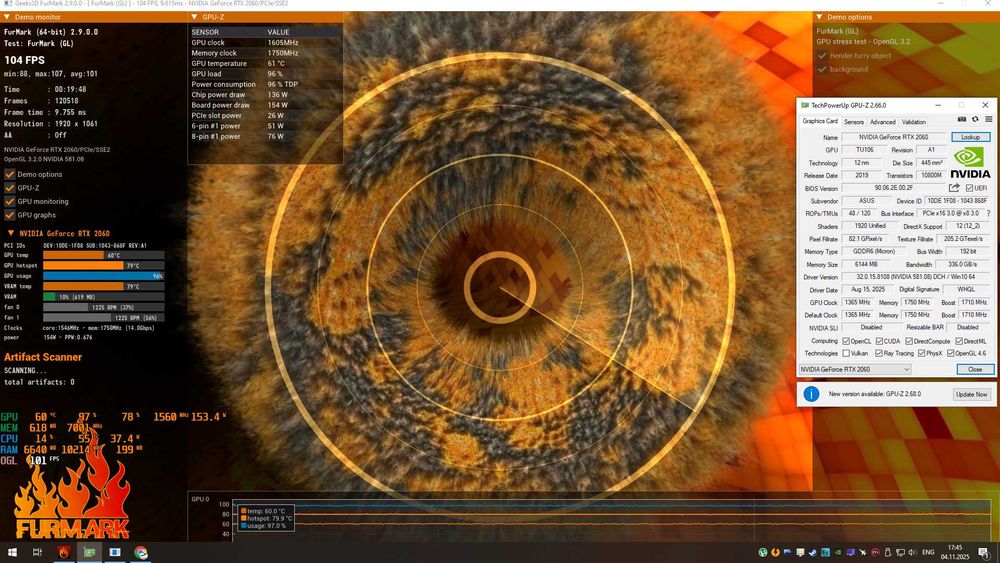The image size is (1000, 563).
Task: Click the blue info icon in update bar
Action: click(x=811, y=394)
